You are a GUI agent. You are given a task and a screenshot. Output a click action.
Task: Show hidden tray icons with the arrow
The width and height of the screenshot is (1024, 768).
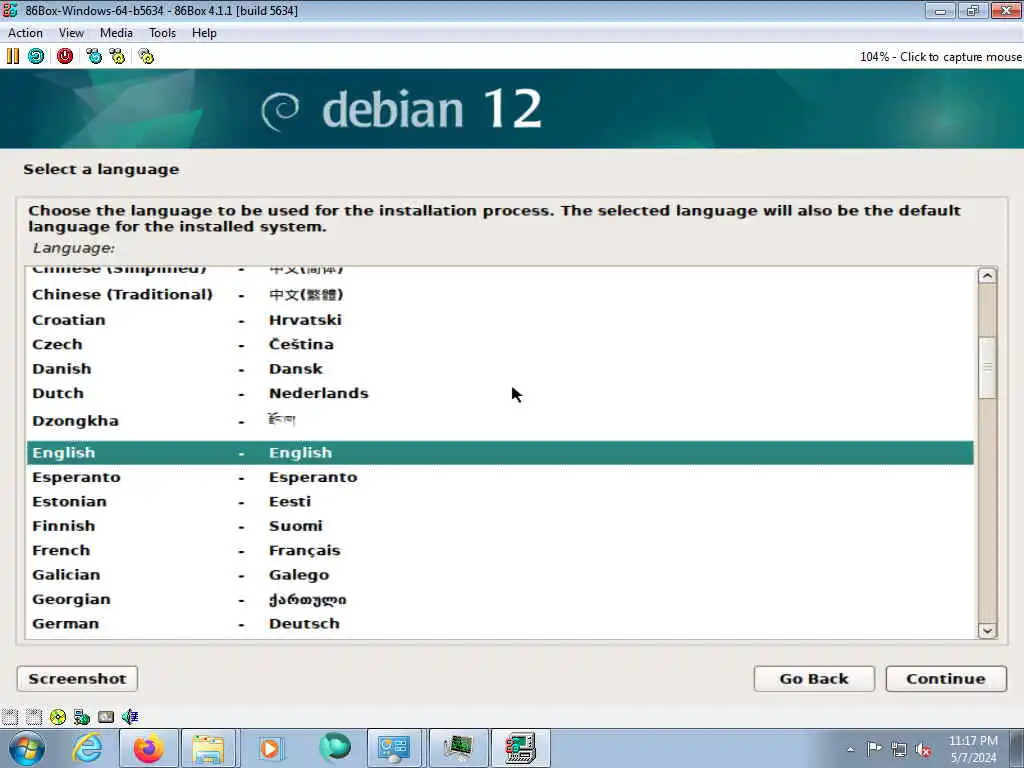[850, 749]
